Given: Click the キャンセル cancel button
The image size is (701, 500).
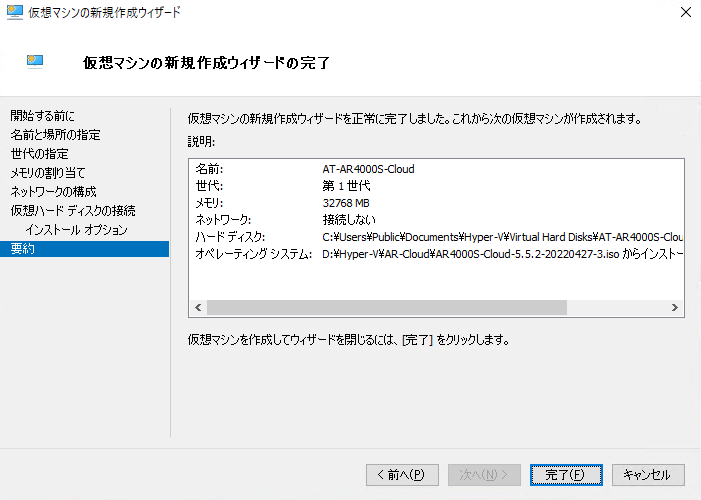Looking at the screenshot, I should pos(648,475).
